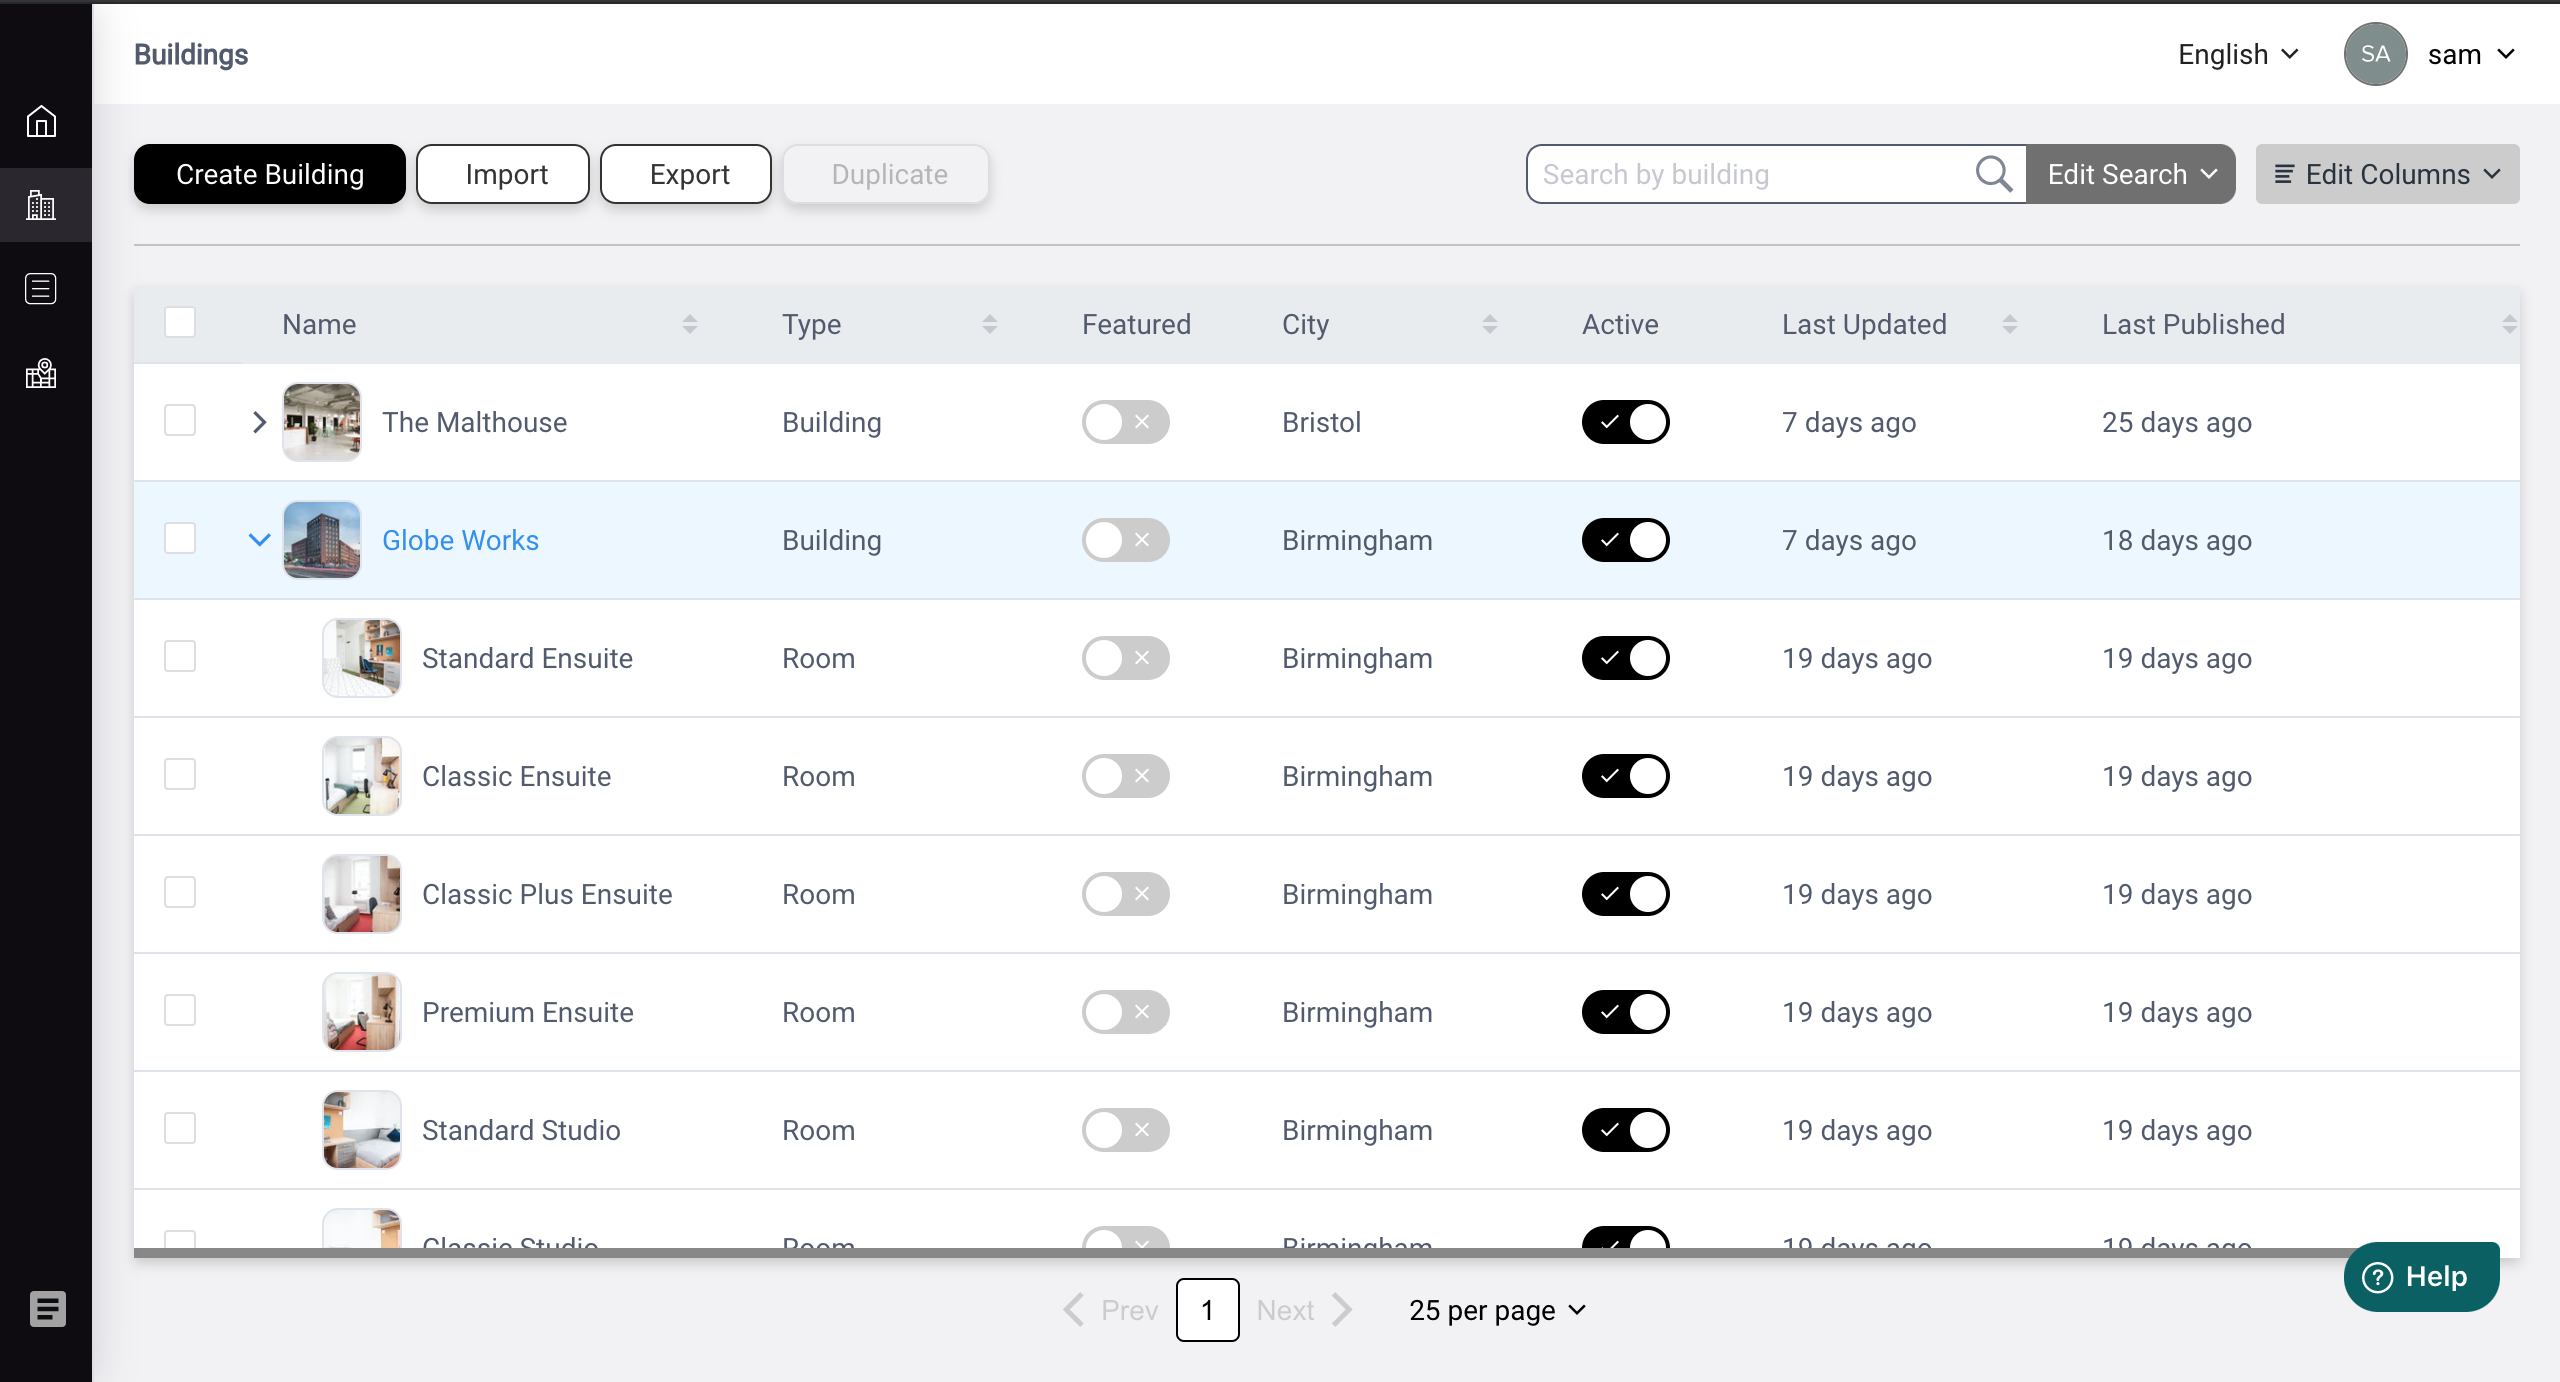Click the document icon at the bottom of the sidebar
Image resolution: width=2560 pixels, height=1382 pixels.
tap(47, 1308)
